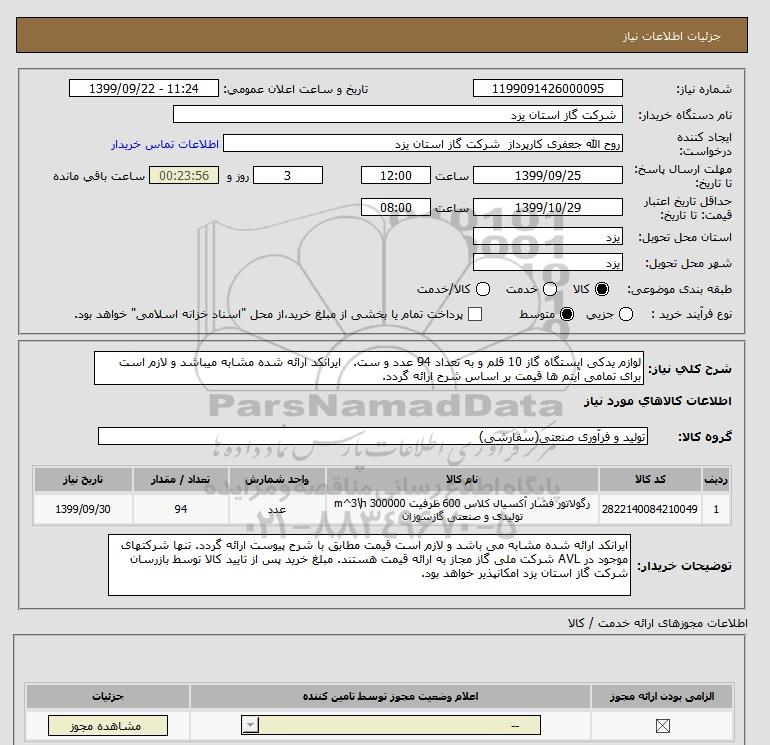The width and height of the screenshot is (770, 745).
Task: Click the مشاهده مجوز button
Action: coord(108,725)
